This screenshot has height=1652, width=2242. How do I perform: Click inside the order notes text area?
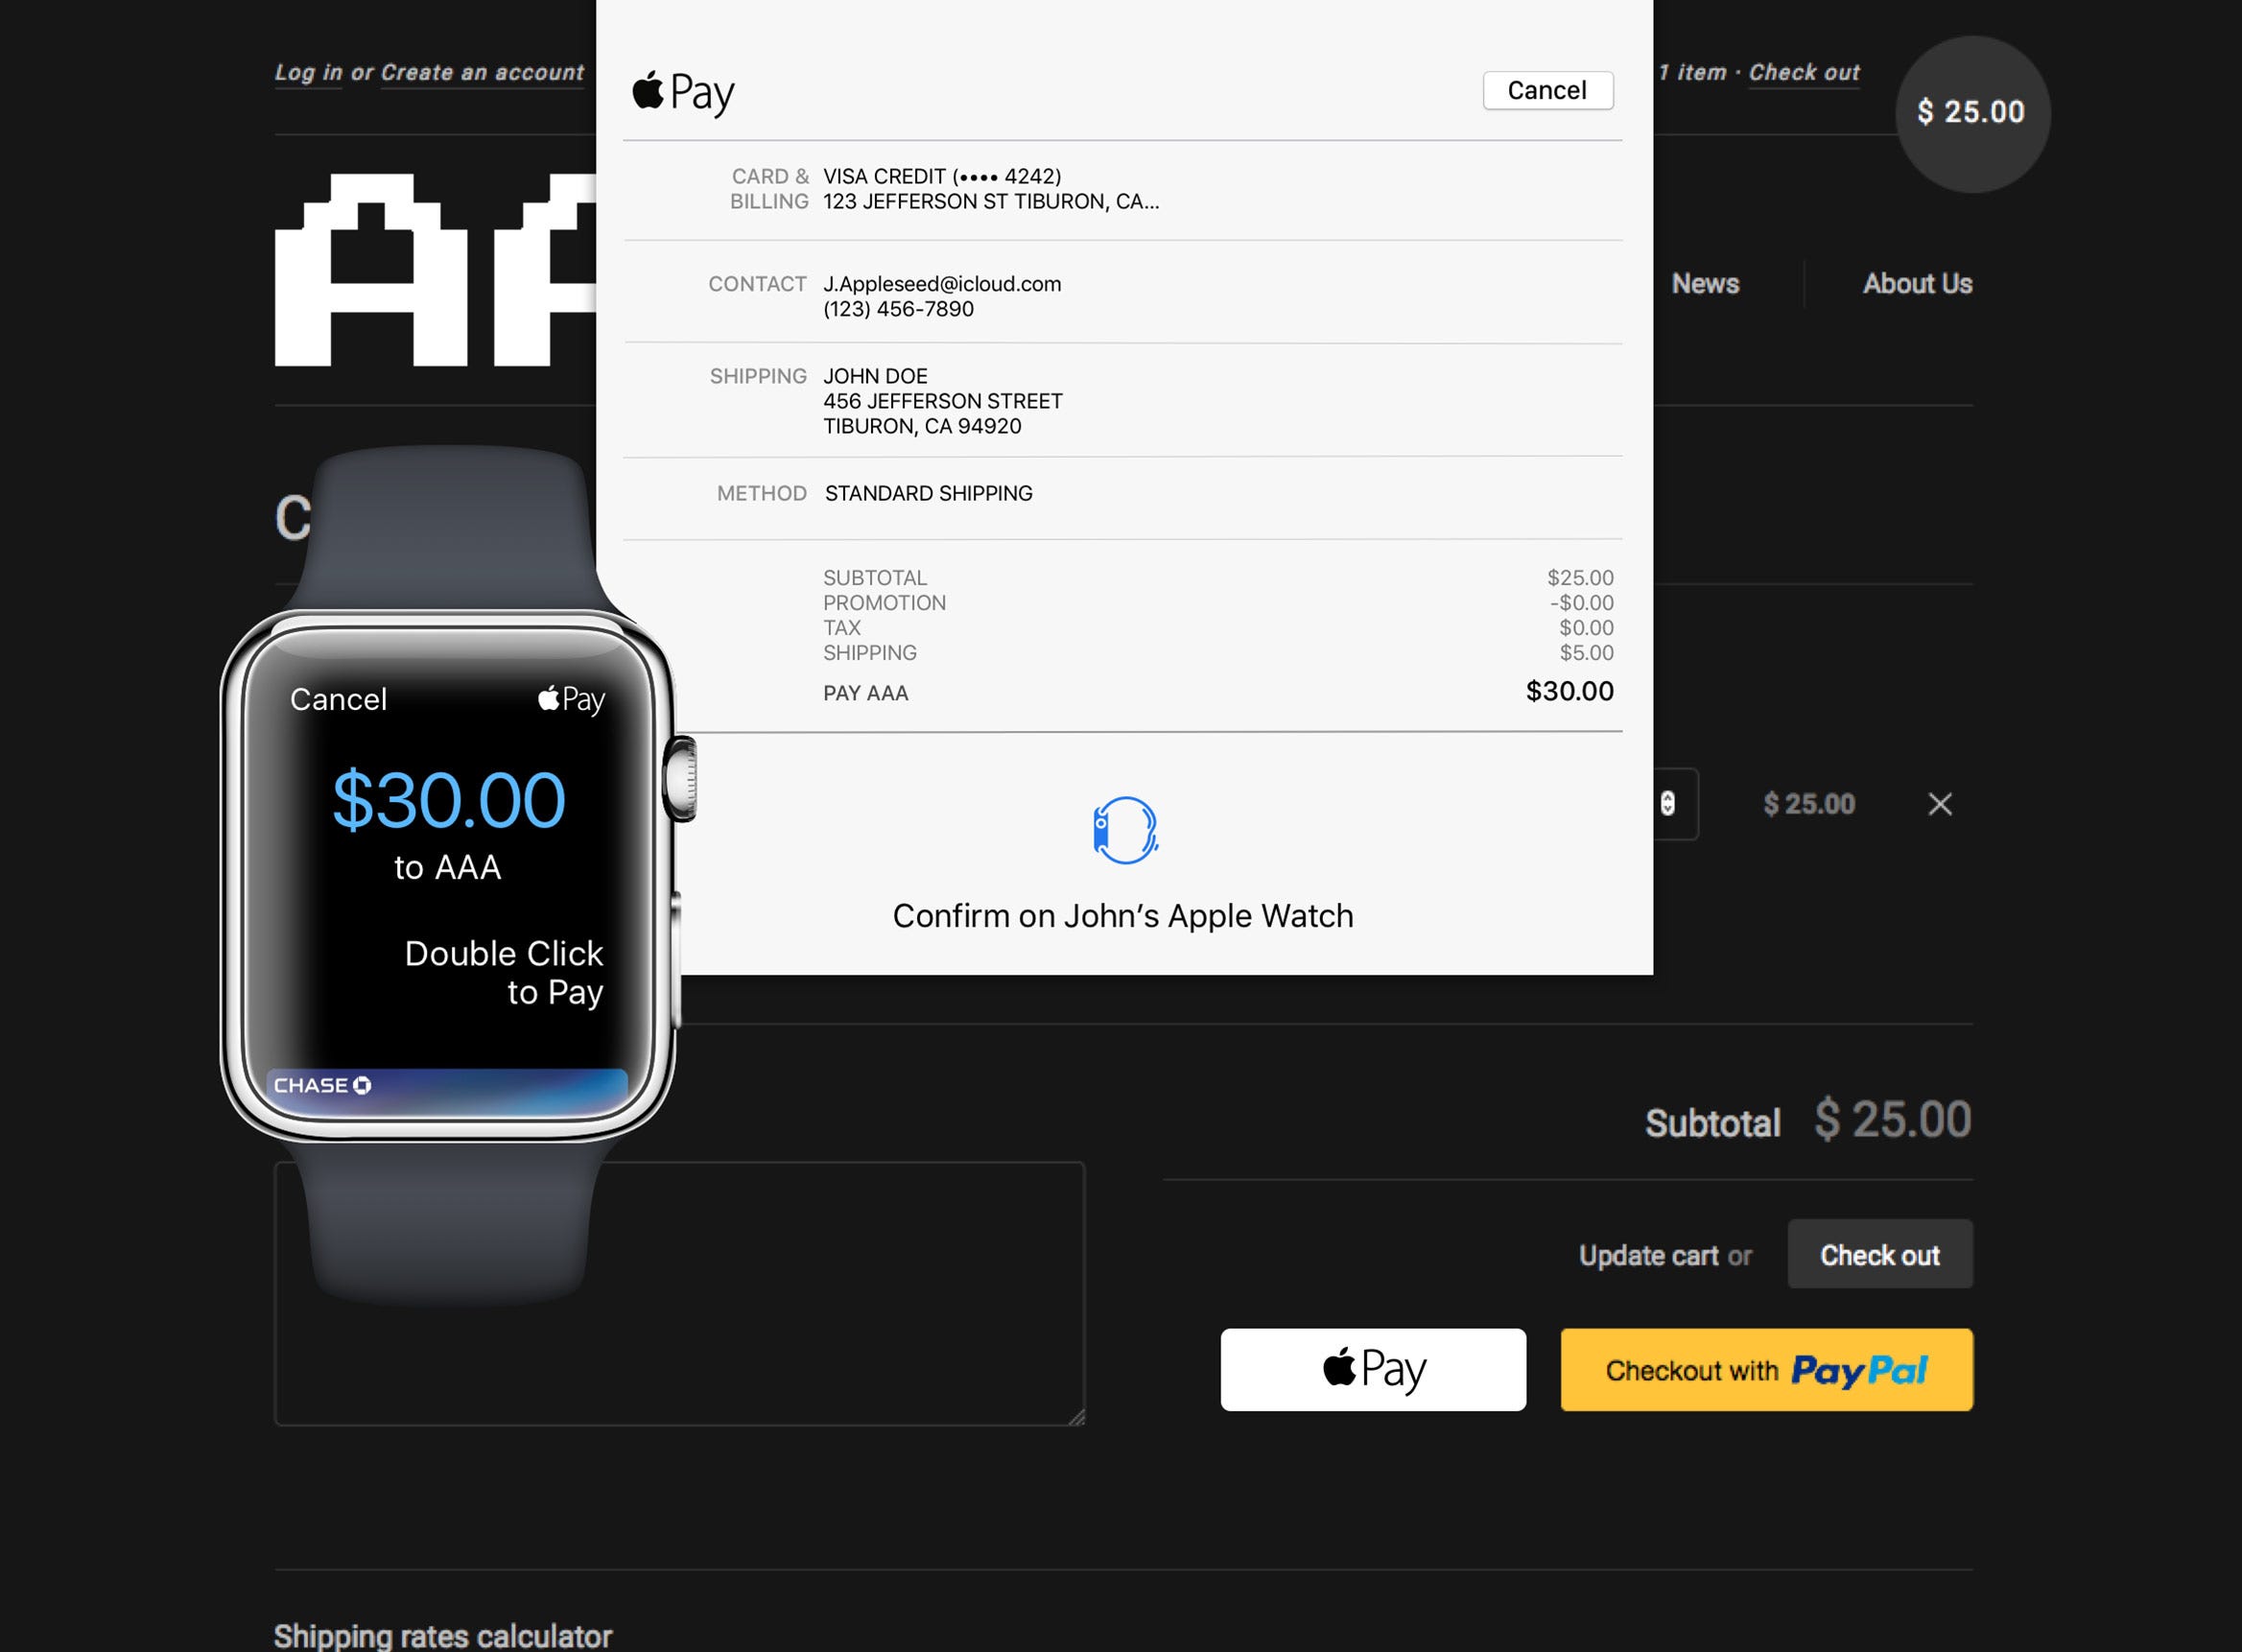click(x=679, y=1293)
